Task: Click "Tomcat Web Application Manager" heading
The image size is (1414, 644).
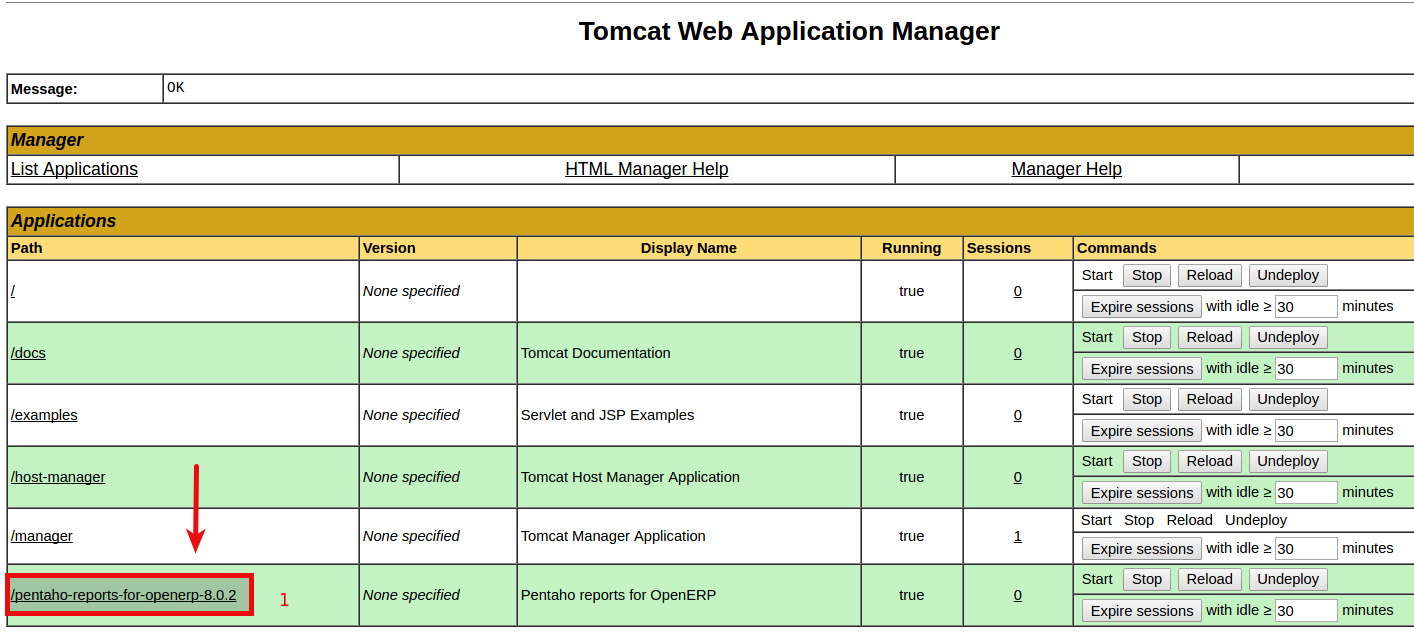Action: coord(789,31)
